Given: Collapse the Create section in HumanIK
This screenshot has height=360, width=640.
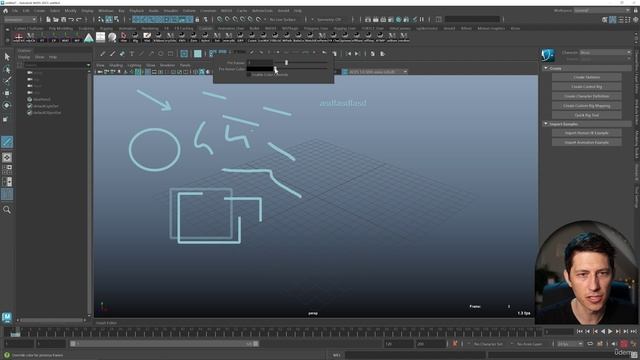Looking at the screenshot, I should tap(546, 68).
